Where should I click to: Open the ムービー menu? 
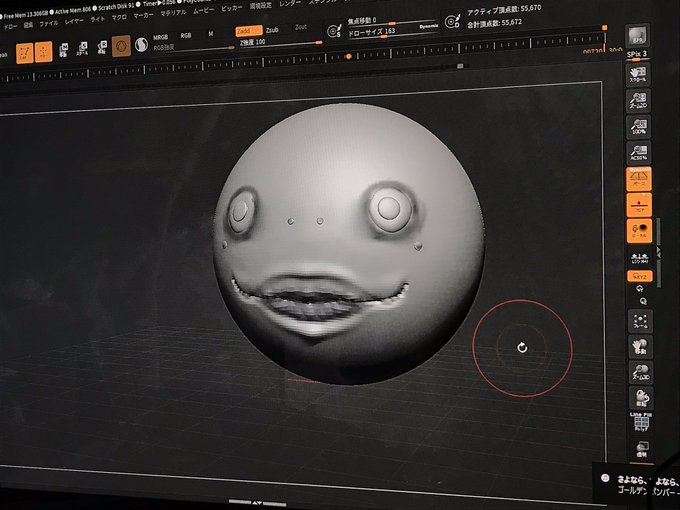(x=203, y=10)
